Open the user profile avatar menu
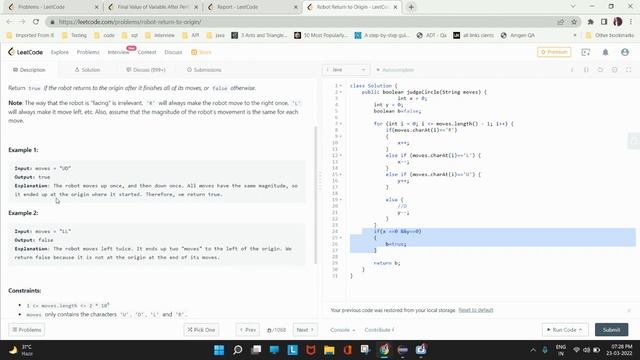Viewport: 640px width, 360px height. click(624, 52)
